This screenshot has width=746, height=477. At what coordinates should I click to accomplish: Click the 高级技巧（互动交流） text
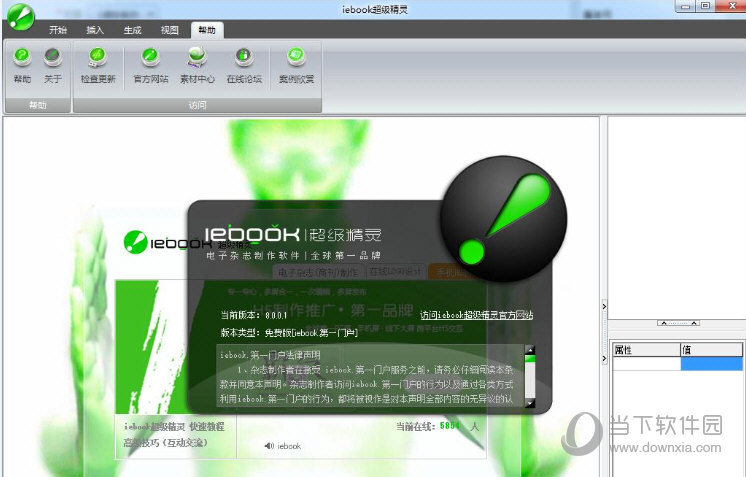coord(166,443)
